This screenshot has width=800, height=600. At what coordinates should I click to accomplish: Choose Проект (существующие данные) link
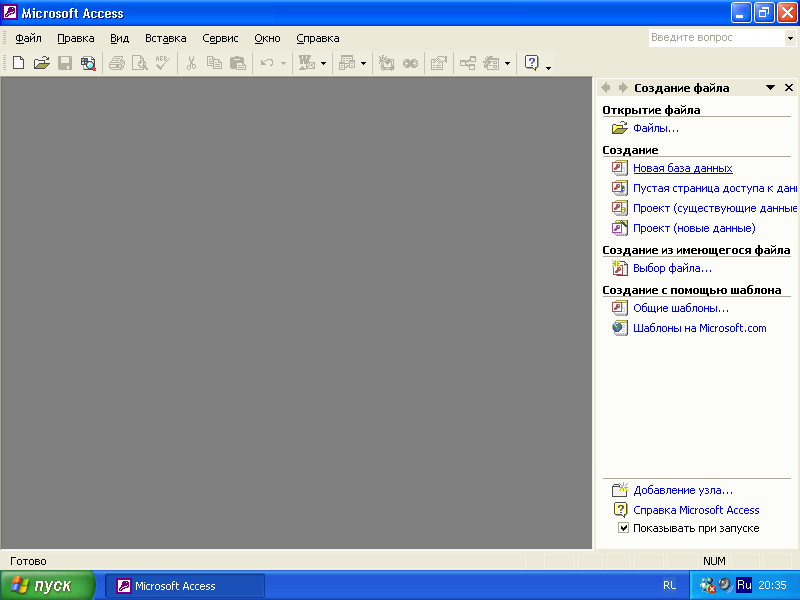pos(714,208)
